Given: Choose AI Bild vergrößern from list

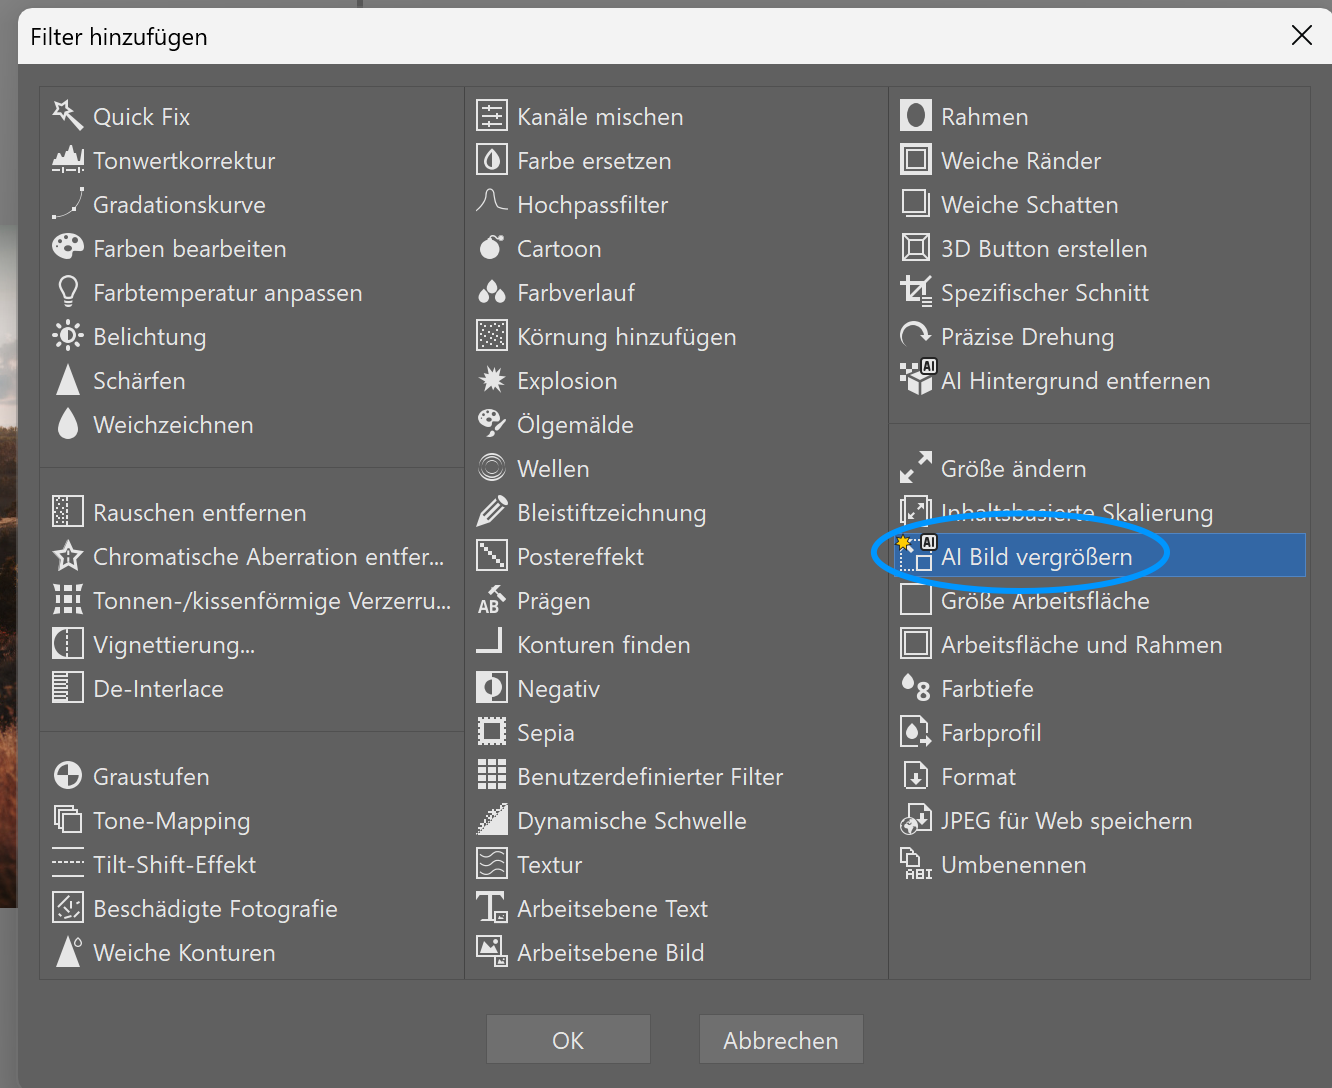Looking at the screenshot, I should pyautogui.click(x=1036, y=557).
